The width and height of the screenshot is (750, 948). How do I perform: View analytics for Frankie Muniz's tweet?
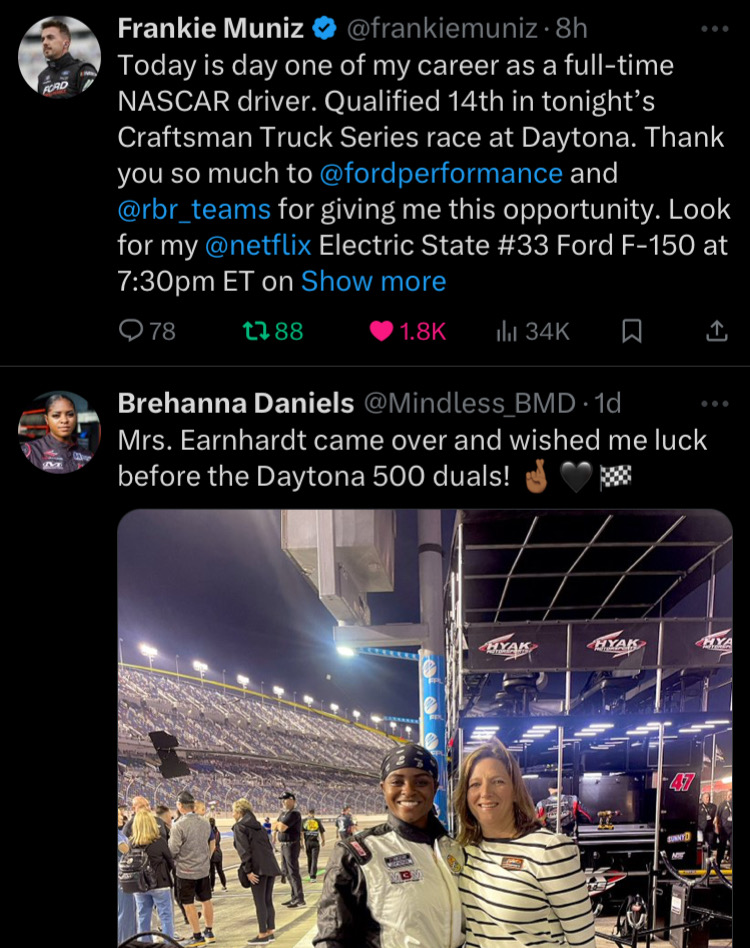point(532,331)
